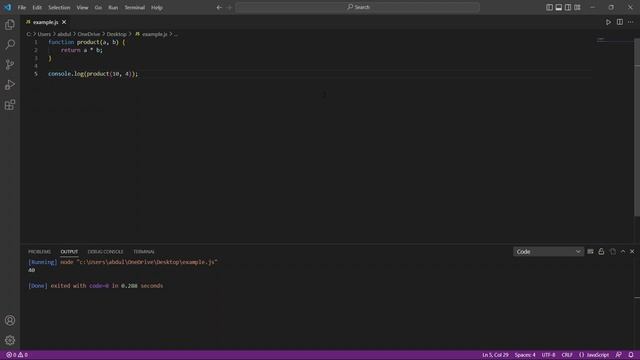Switch to the Output panel tab

pos(69,251)
